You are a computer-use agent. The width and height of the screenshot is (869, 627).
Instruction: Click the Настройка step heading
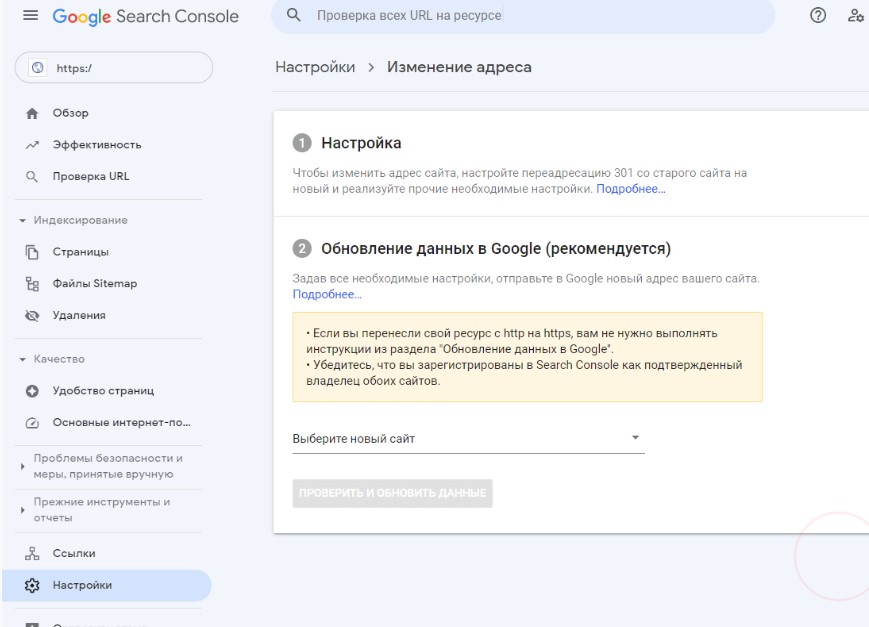pyautogui.click(x=361, y=143)
